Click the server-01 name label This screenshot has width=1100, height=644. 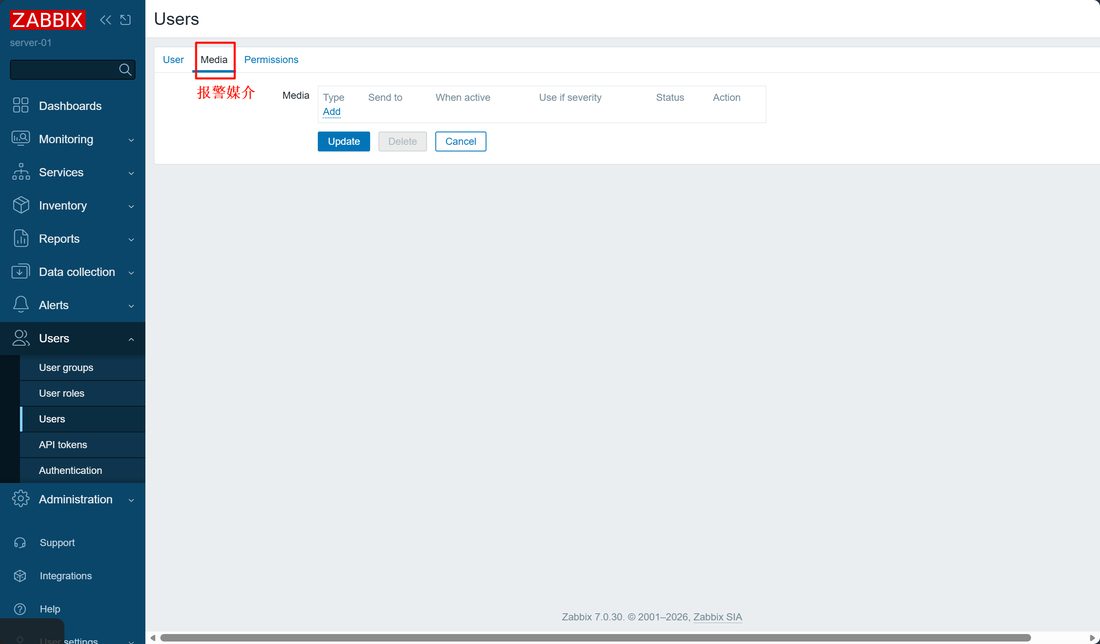coord(31,43)
